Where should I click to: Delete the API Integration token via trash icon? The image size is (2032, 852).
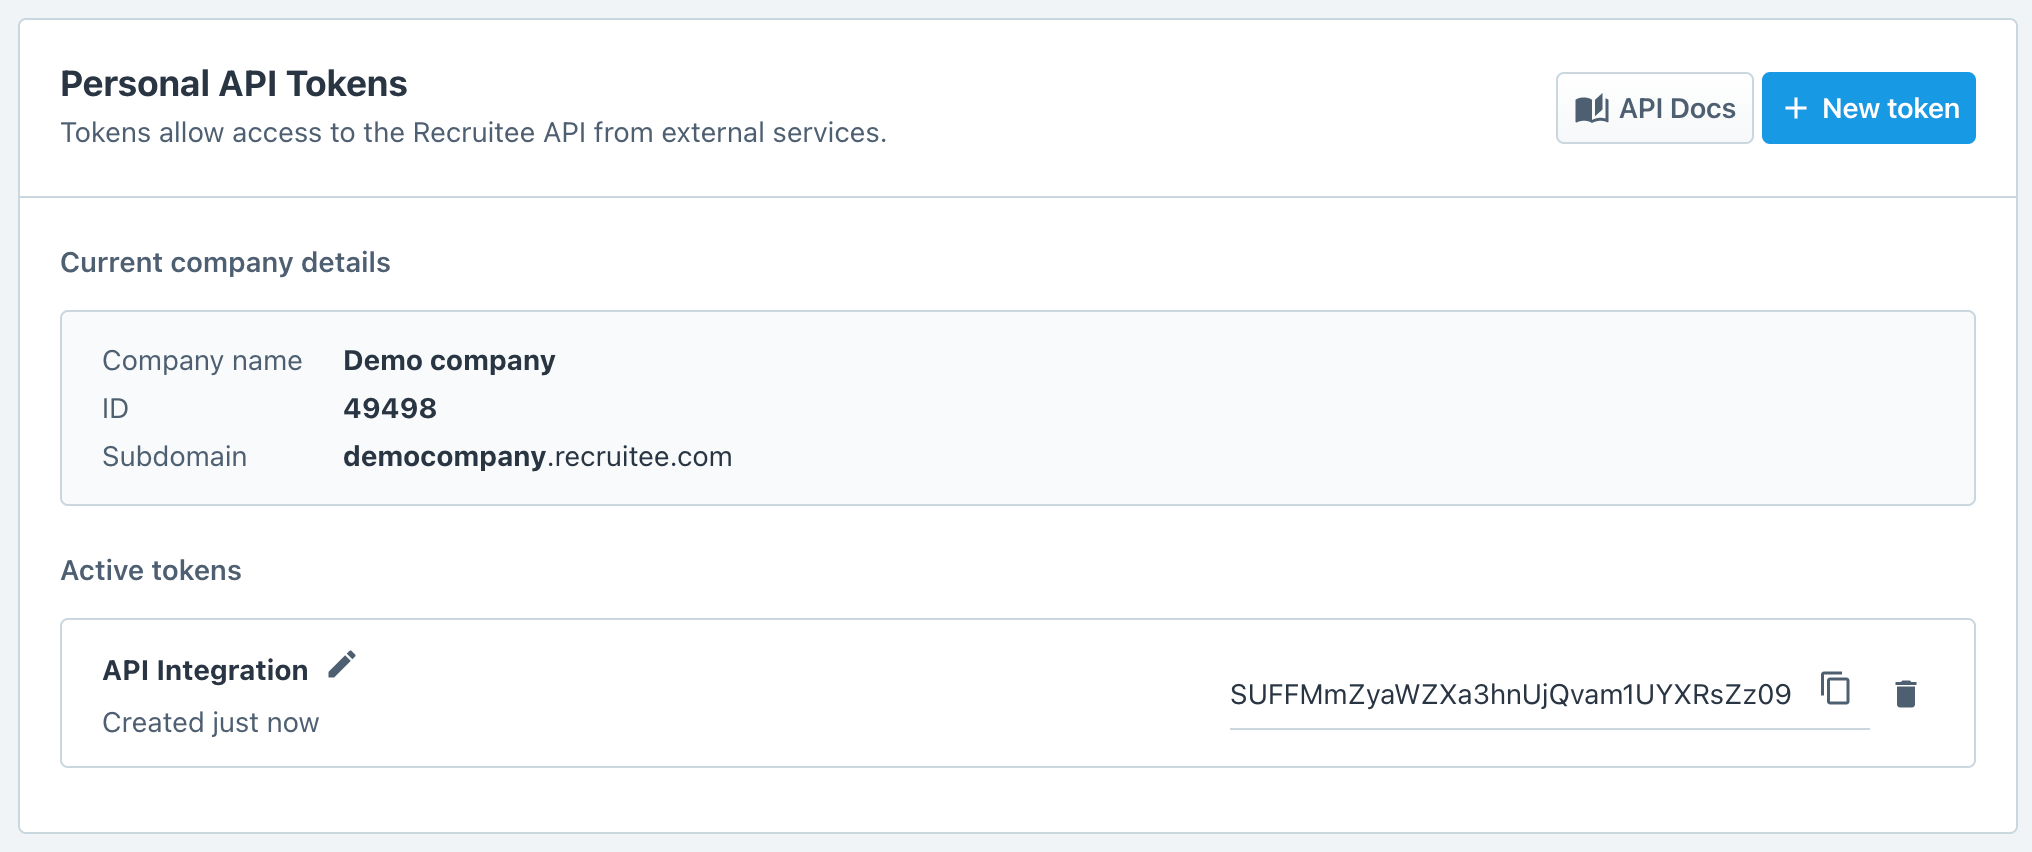click(1906, 694)
